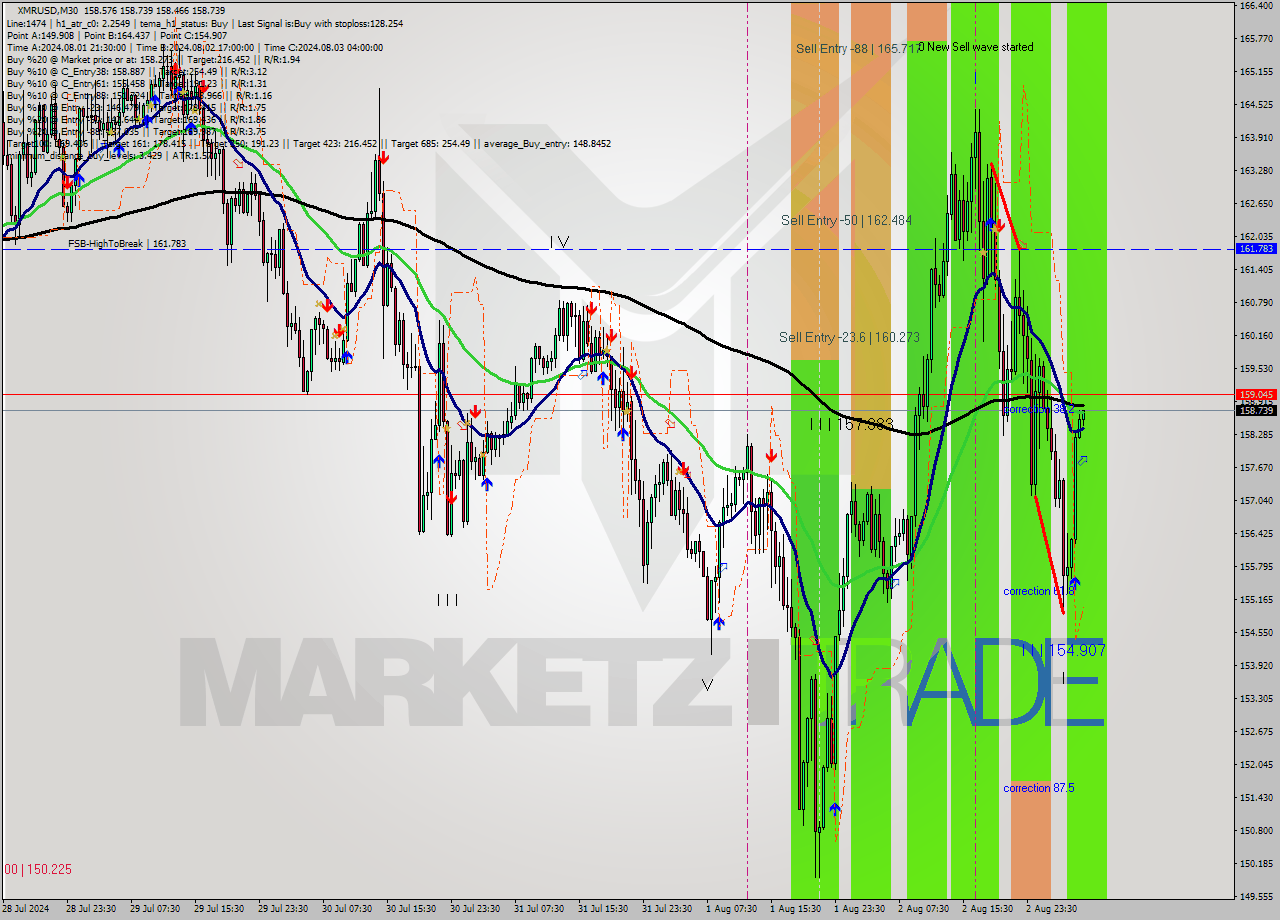Click the 152.675 price axis value

click(x=1256, y=732)
